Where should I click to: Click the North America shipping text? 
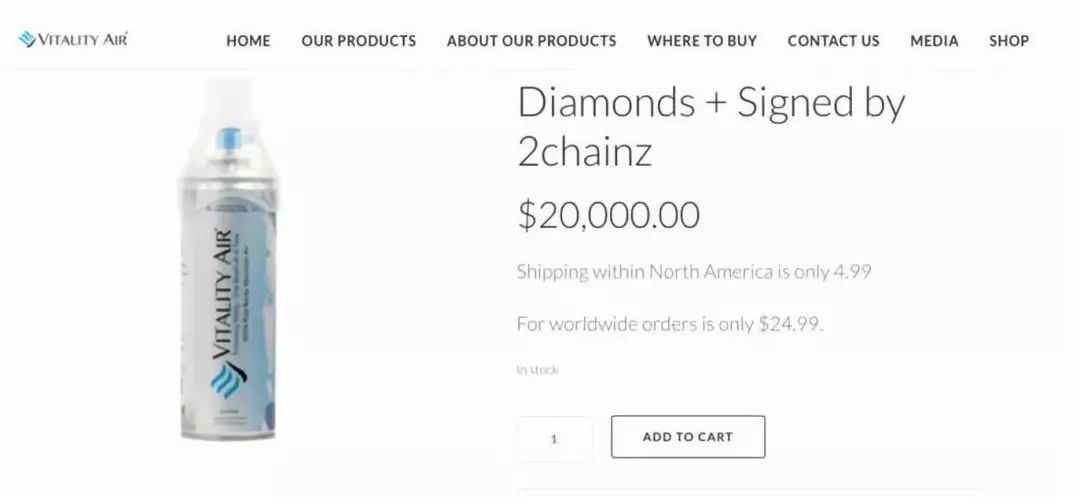click(x=693, y=271)
